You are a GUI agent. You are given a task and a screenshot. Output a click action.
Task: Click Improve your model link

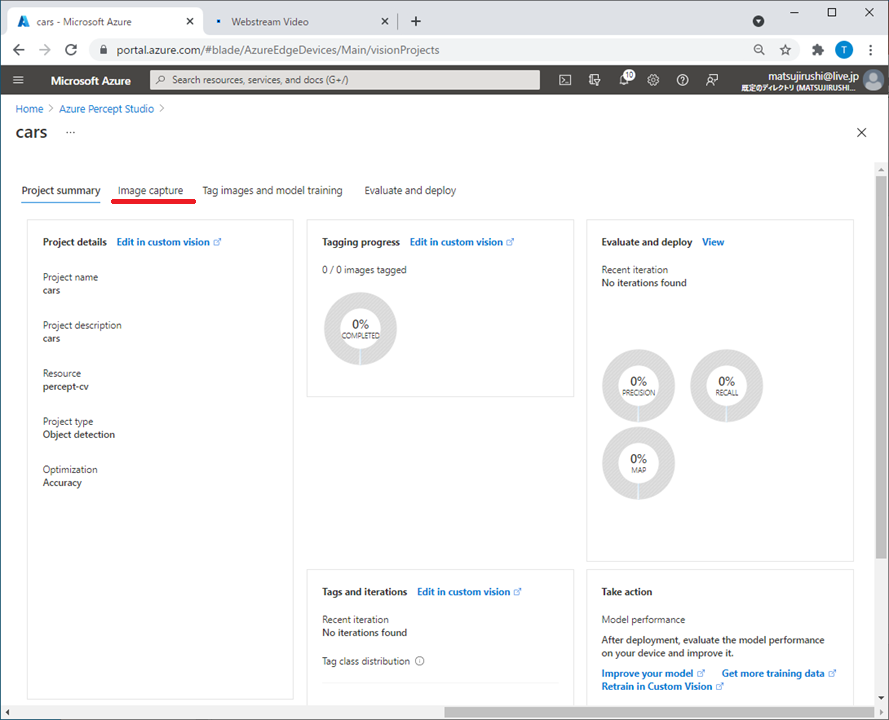pyautogui.click(x=653, y=674)
